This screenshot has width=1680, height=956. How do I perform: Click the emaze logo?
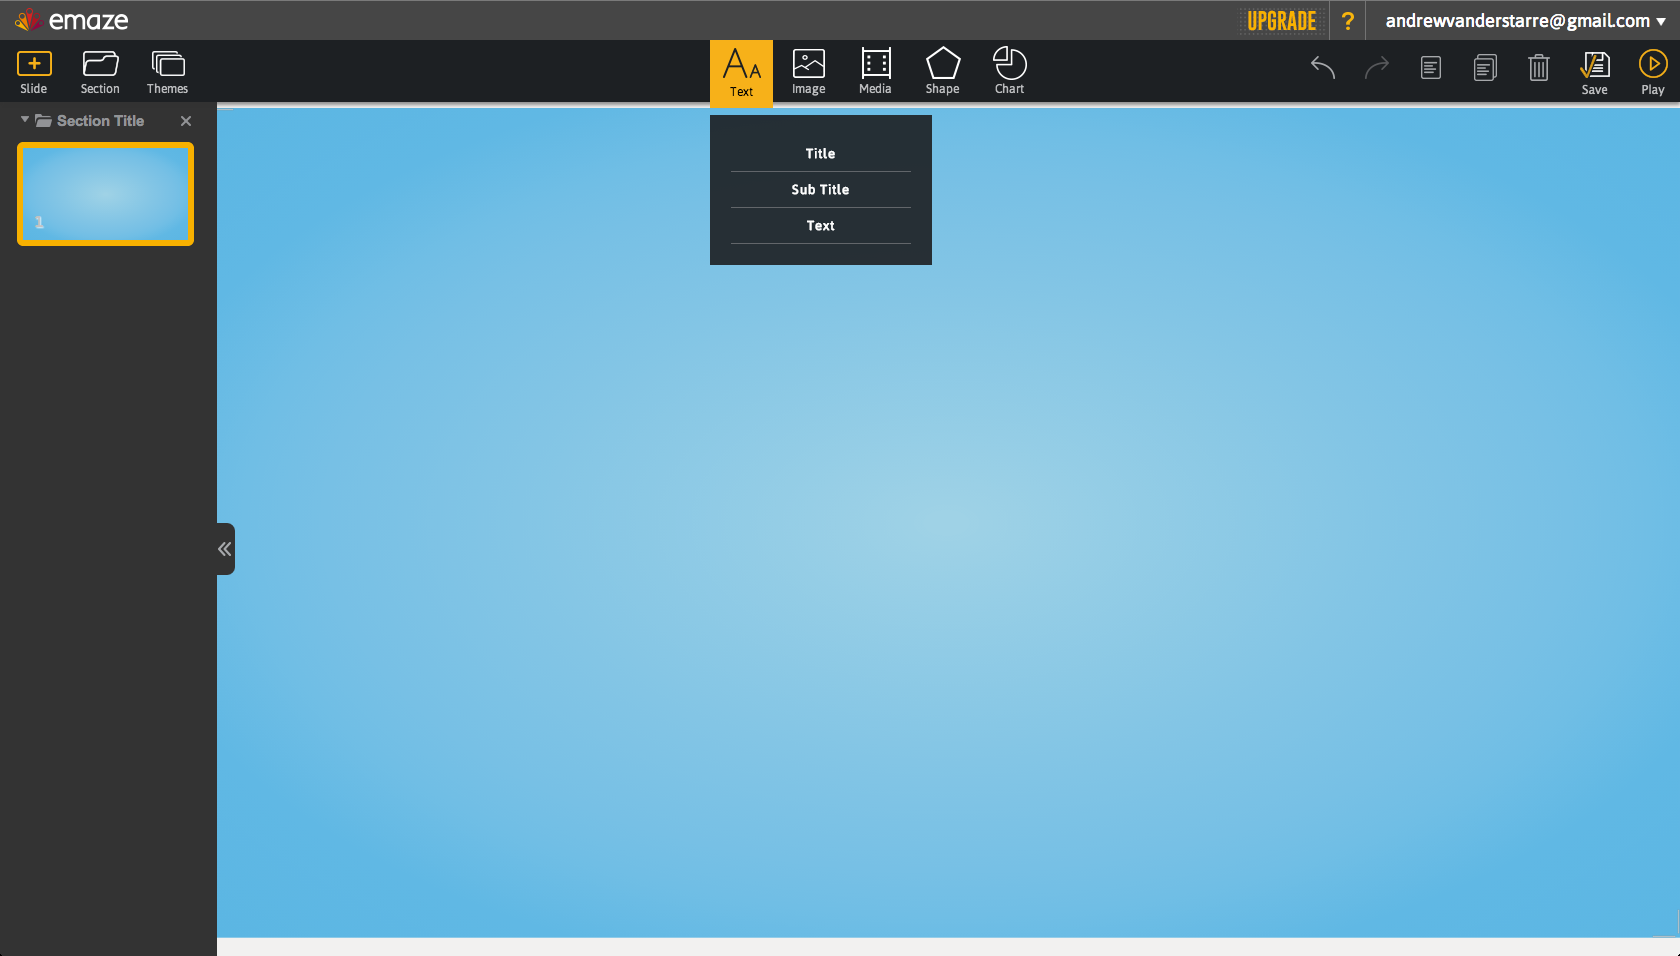(x=72, y=20)
